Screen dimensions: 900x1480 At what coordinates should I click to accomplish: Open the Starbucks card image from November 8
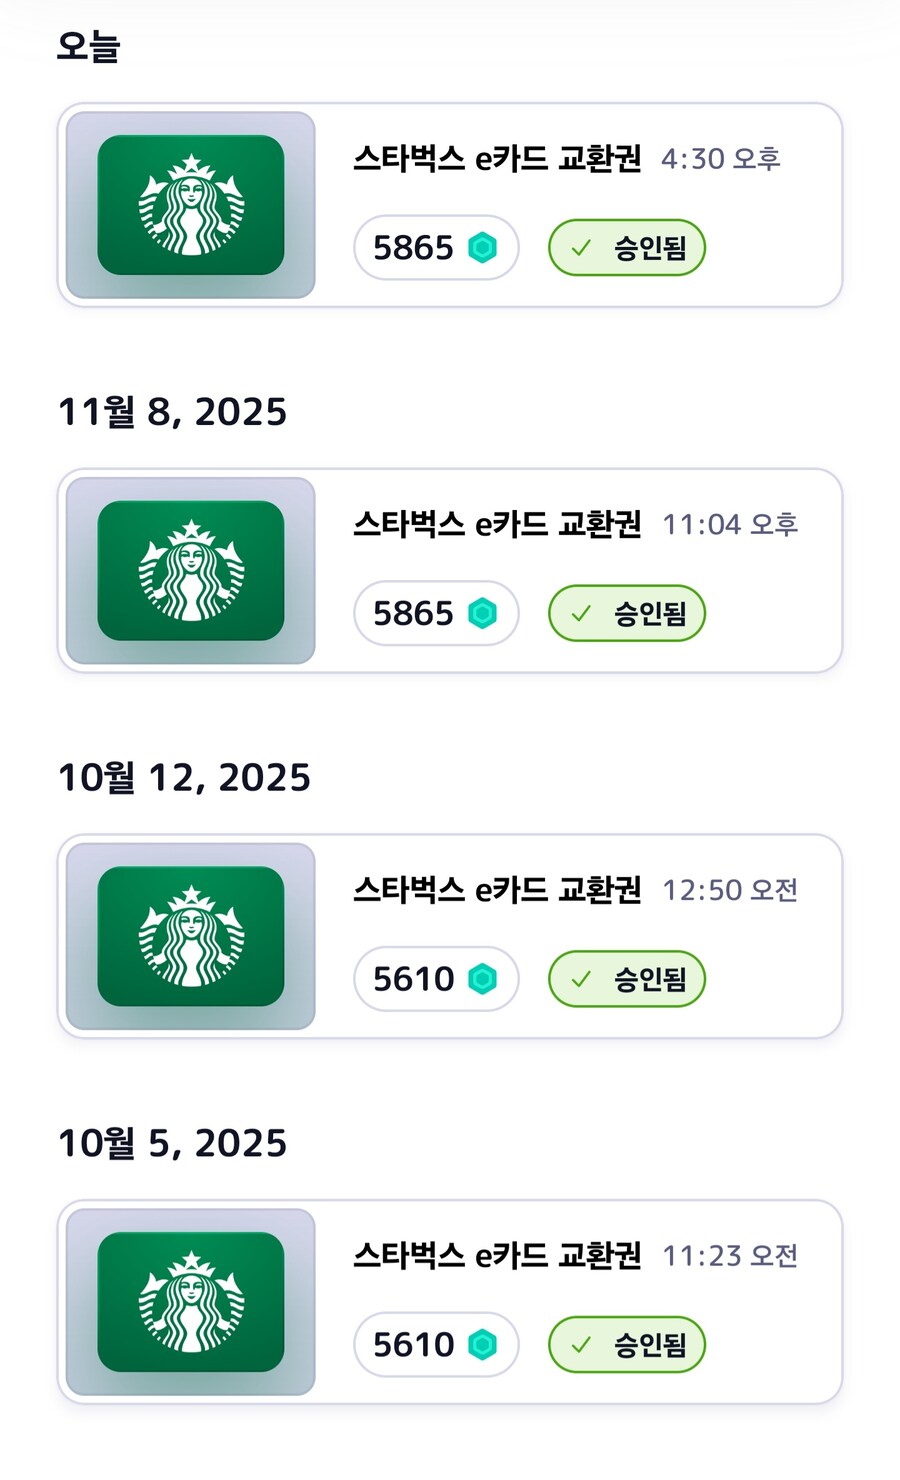click(x=191, y=571)
